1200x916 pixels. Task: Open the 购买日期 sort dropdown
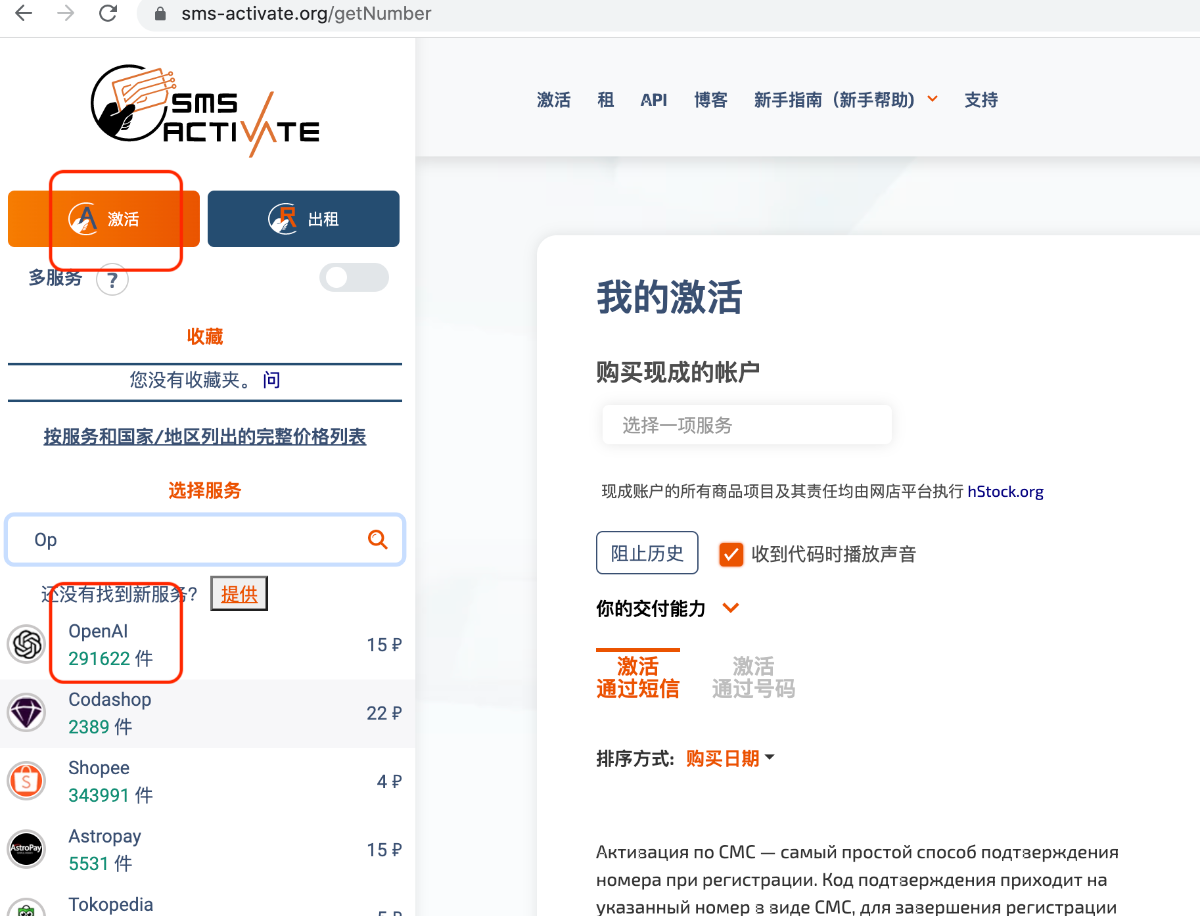point(730,759)
